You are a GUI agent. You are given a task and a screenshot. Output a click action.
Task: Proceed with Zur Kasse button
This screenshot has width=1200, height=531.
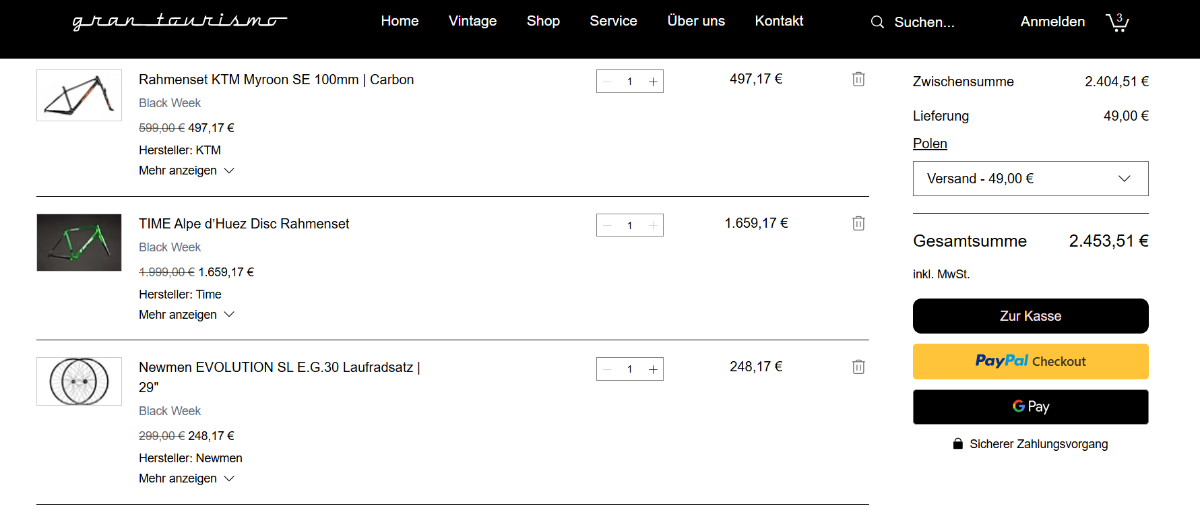click(x=1030, y=316)
